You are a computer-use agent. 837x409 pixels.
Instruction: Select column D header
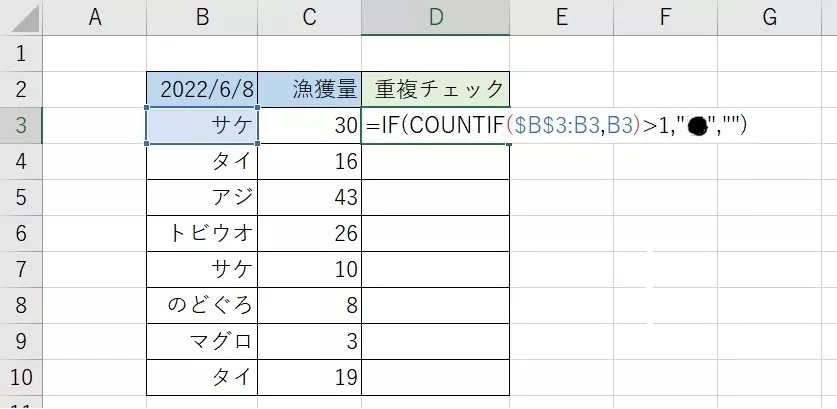[435, 16]
